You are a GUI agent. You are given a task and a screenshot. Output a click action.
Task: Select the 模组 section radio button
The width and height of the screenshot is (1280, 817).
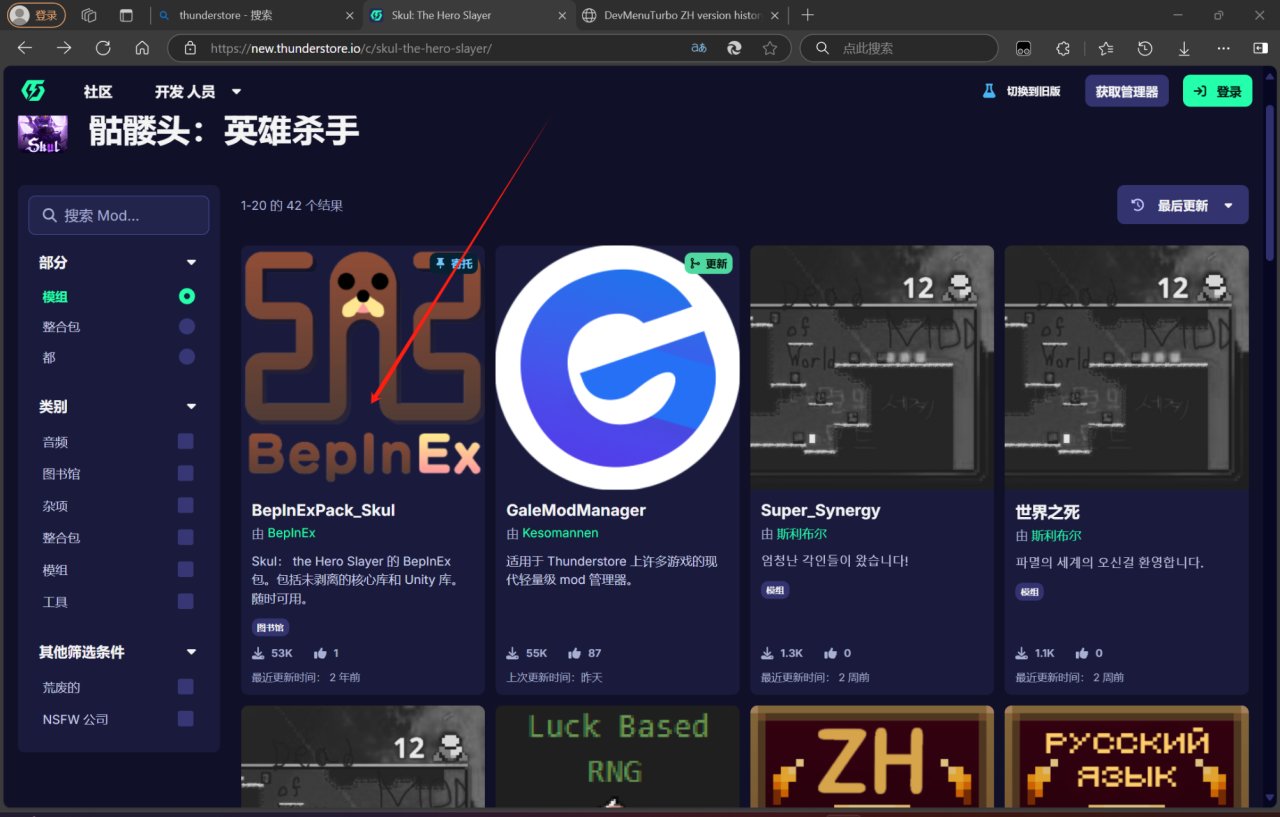(186, 296)
